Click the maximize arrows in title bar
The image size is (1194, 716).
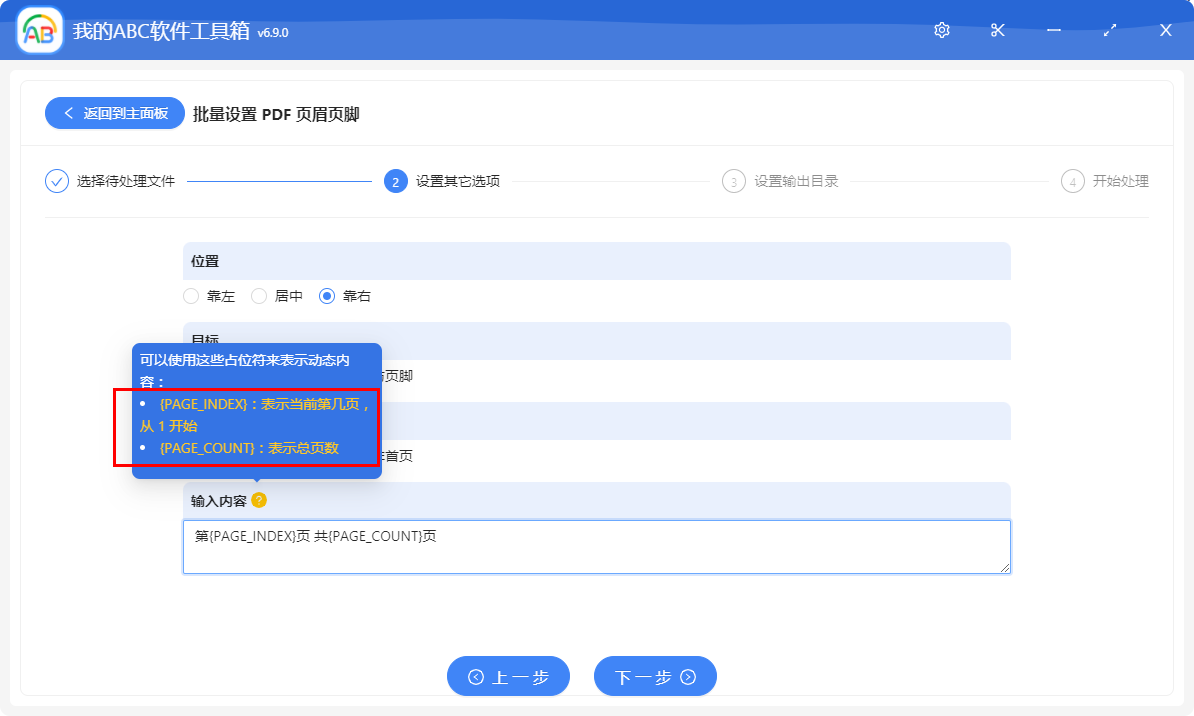click(1109, 30)
